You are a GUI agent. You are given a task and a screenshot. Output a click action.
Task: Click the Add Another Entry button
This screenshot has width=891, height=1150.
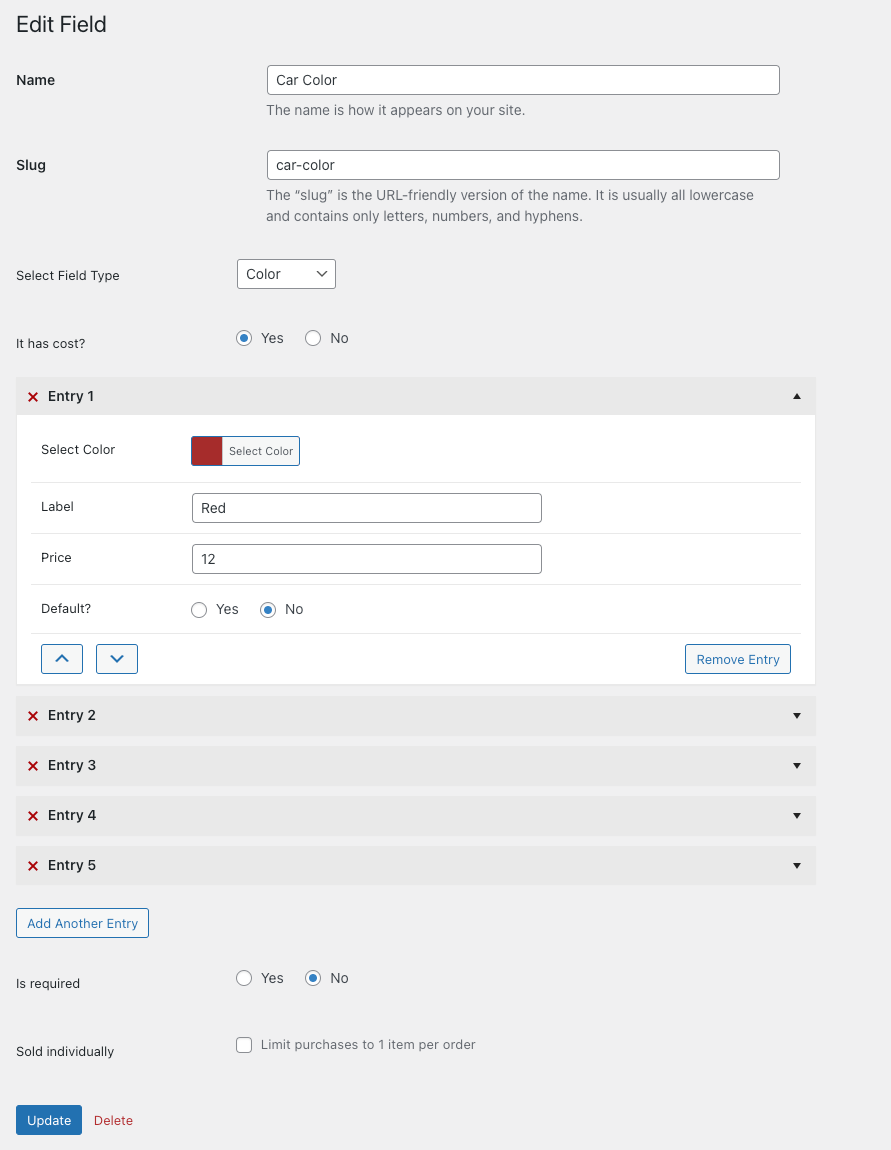[82, 923]
